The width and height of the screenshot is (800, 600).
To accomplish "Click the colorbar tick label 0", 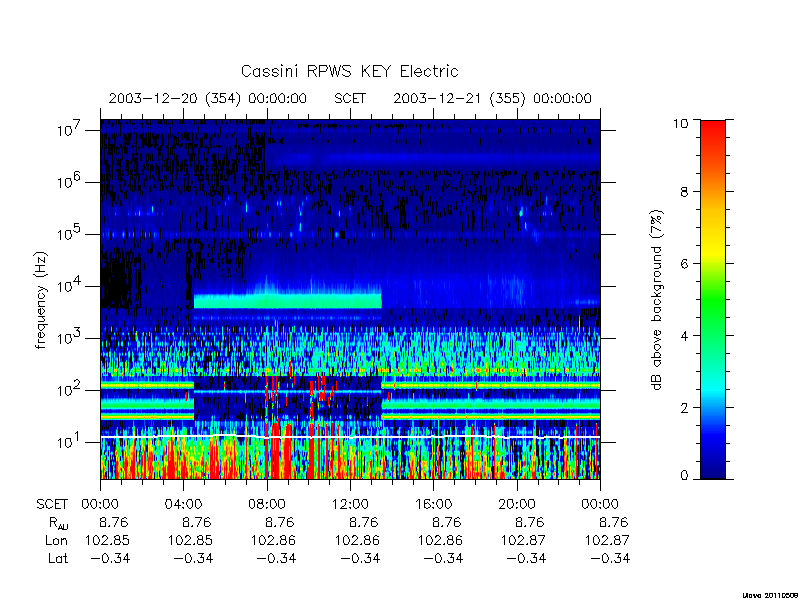I will (684, 476).
